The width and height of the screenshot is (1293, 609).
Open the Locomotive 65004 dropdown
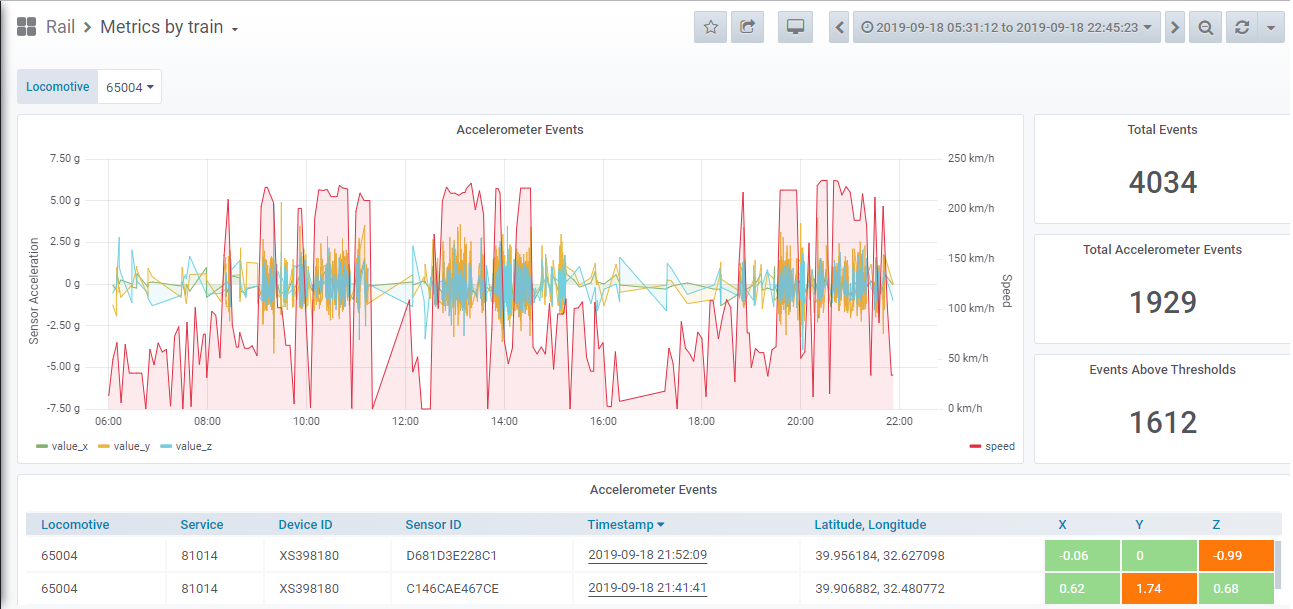pos(130,87)
